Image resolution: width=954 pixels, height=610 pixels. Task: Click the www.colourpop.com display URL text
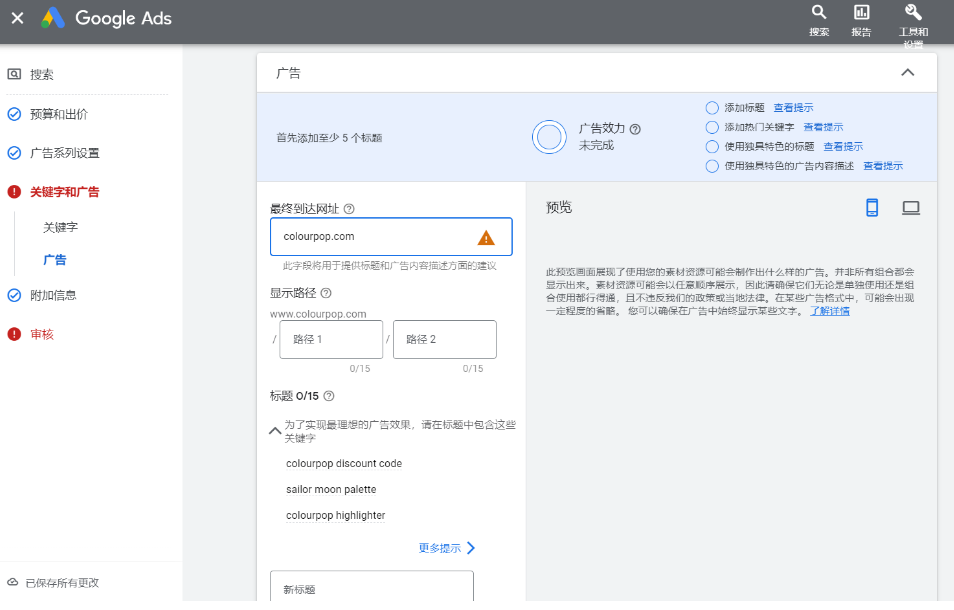318,314
